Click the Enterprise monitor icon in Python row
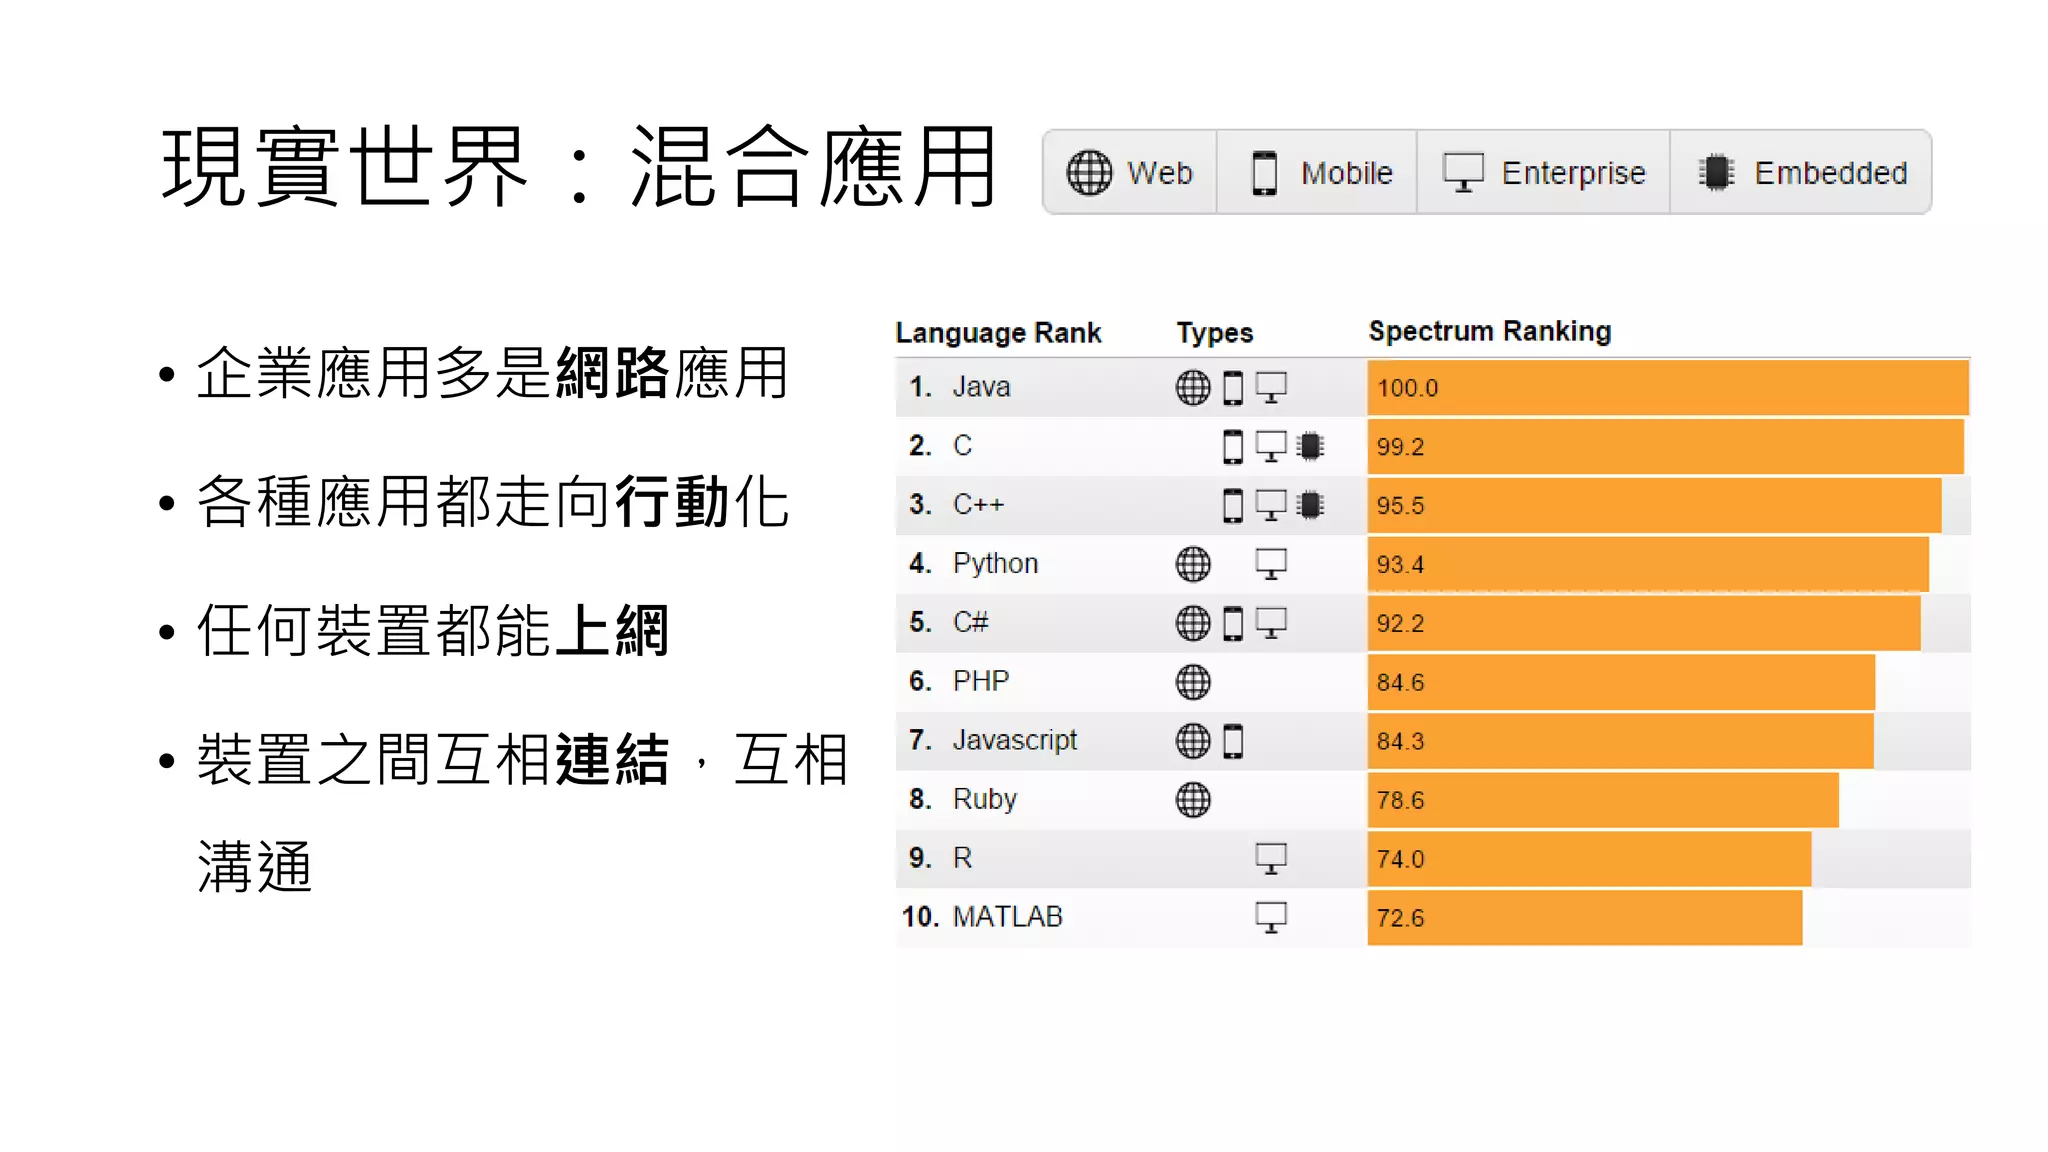The image size is (2048, 1152). pyautogui.click(x=1271, y=564)
